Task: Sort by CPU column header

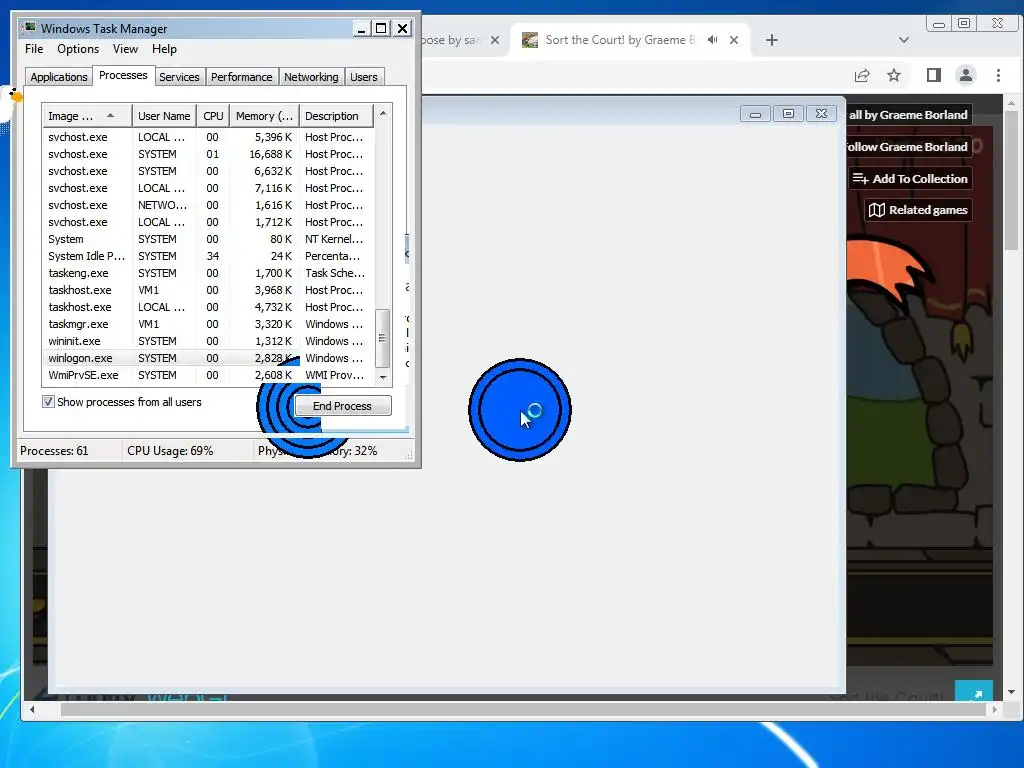Action: click(x=213, y=116)
